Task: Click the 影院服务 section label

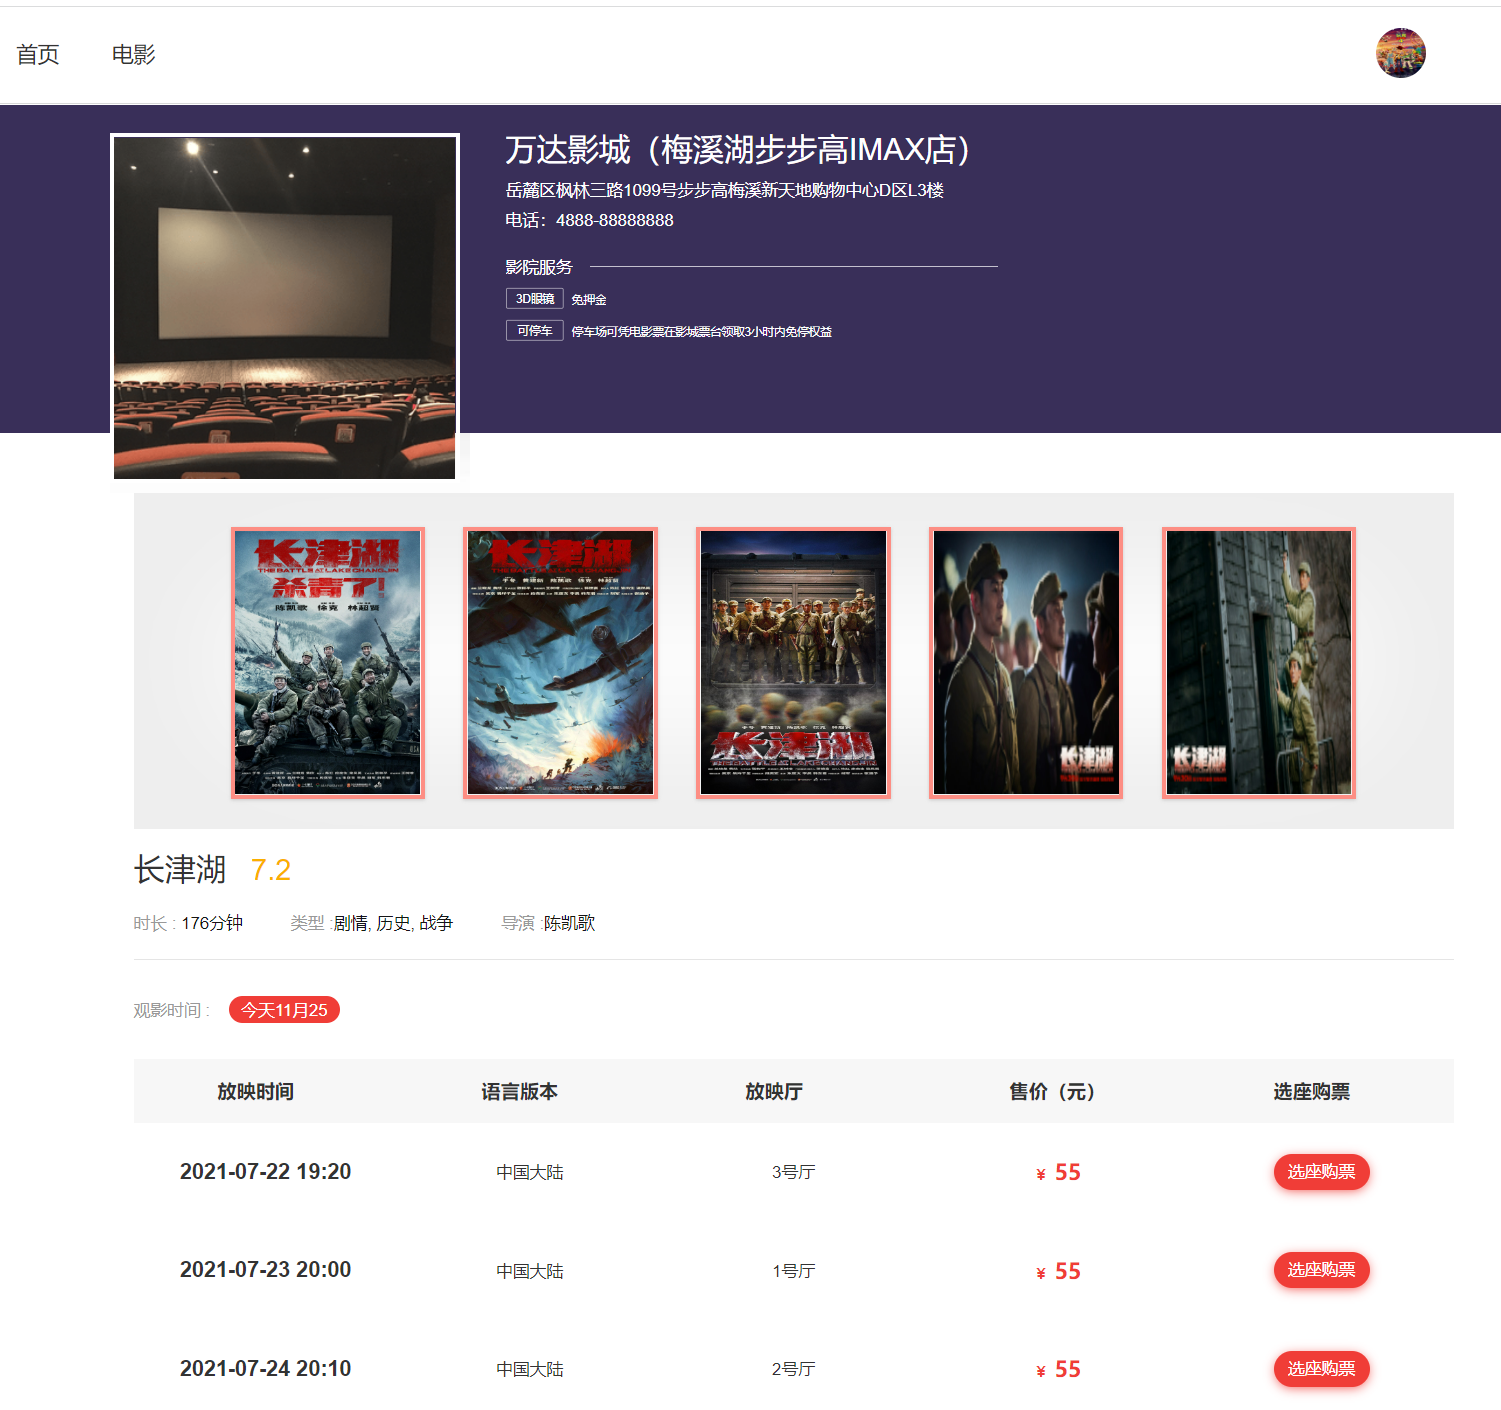Action: tap(539, 267)
